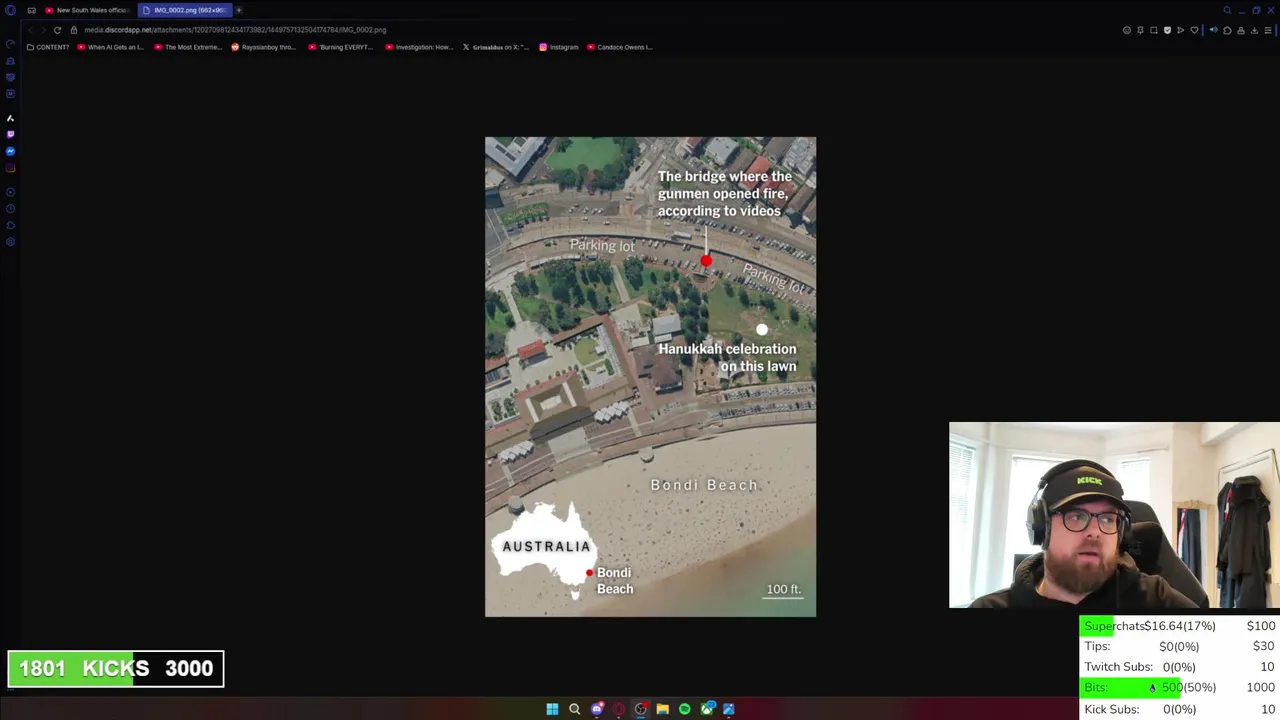The height and width of the screenshot is (720, 1280).
Task: Open the CONTENT? bookmarks folder
Action: coord(48,47)
